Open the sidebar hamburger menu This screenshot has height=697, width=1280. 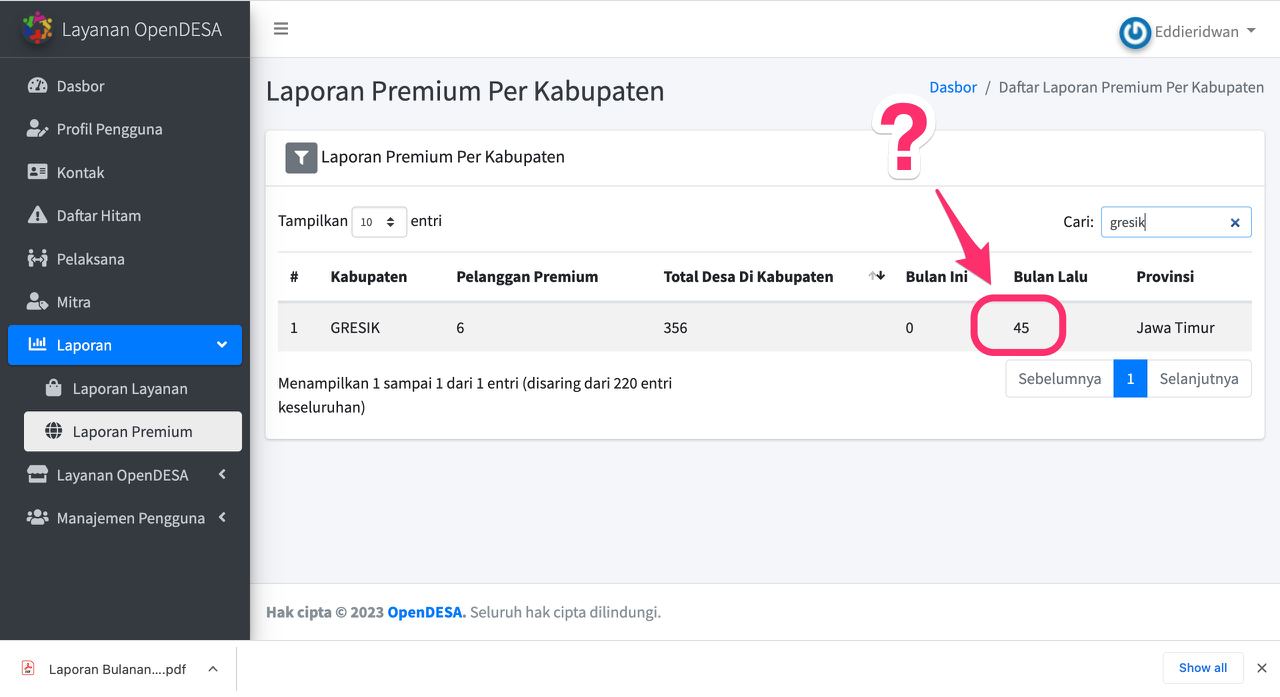point(281,29)
